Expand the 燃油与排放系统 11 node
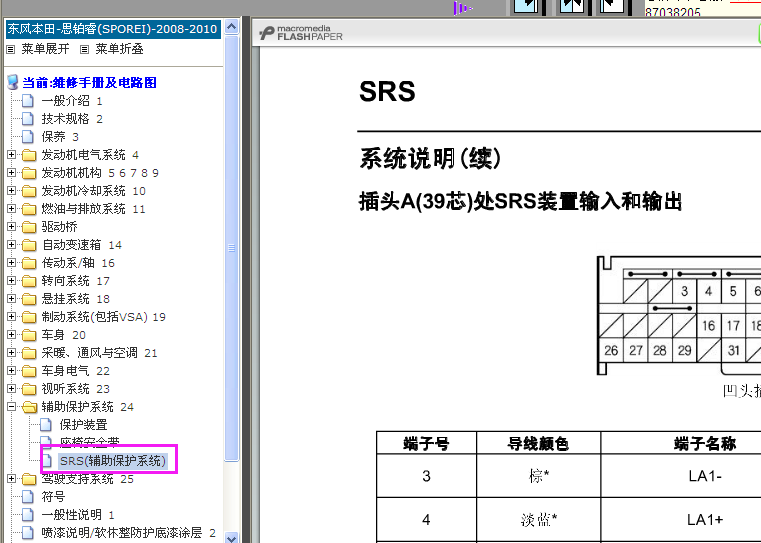 [x=11, y=209]
